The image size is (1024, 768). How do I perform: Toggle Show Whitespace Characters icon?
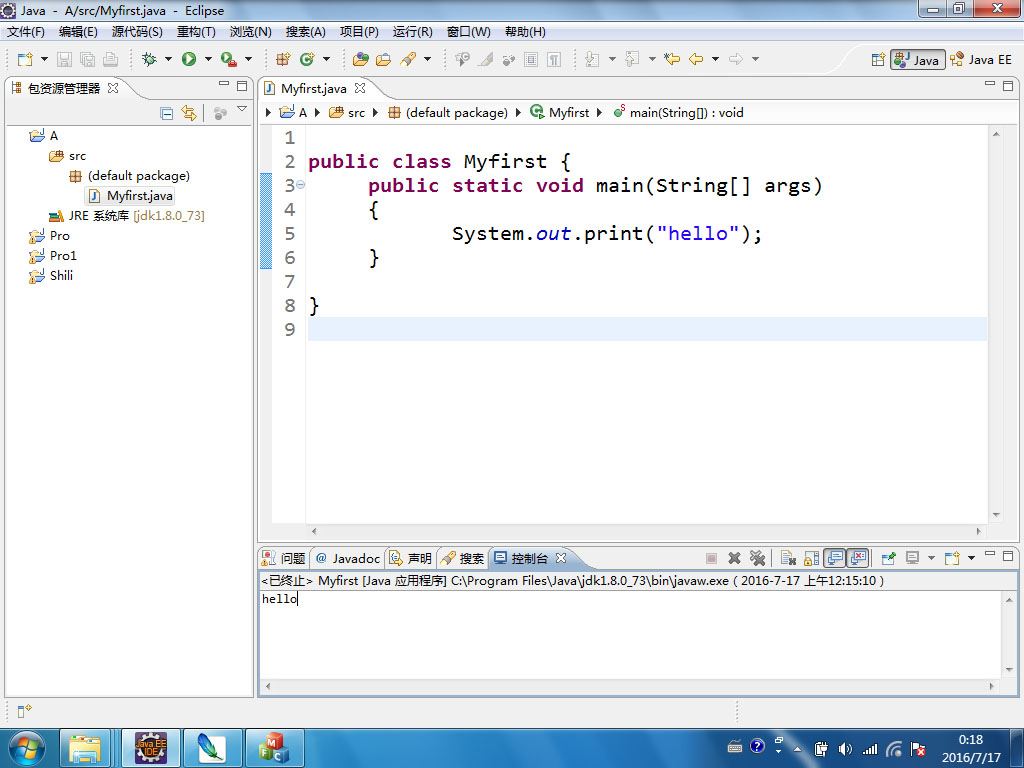[554, 59]
